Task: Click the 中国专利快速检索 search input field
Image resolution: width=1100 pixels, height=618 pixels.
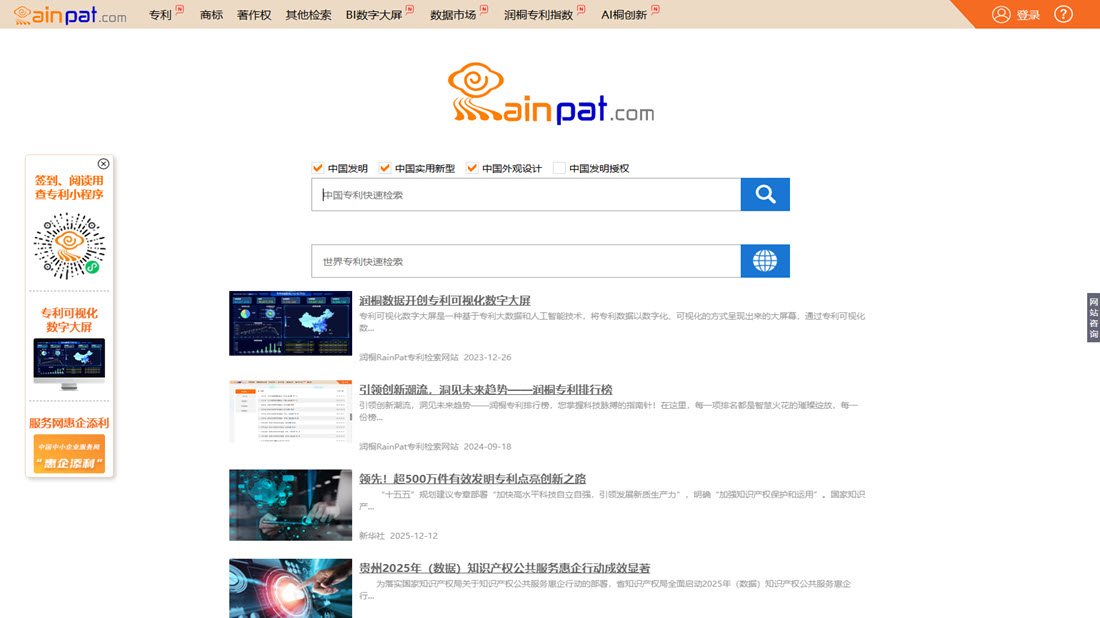Action: 525,195
